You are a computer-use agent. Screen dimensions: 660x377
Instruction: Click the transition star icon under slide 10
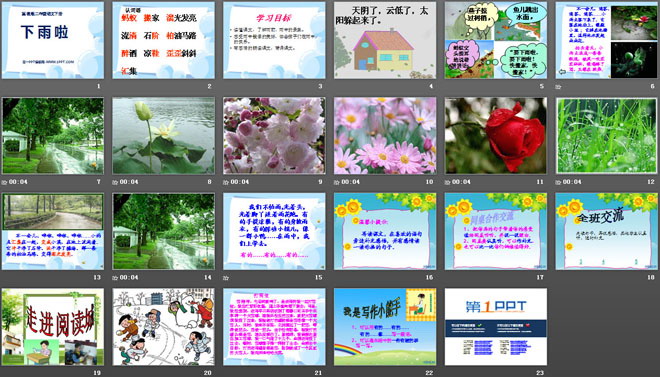[337, 182]
